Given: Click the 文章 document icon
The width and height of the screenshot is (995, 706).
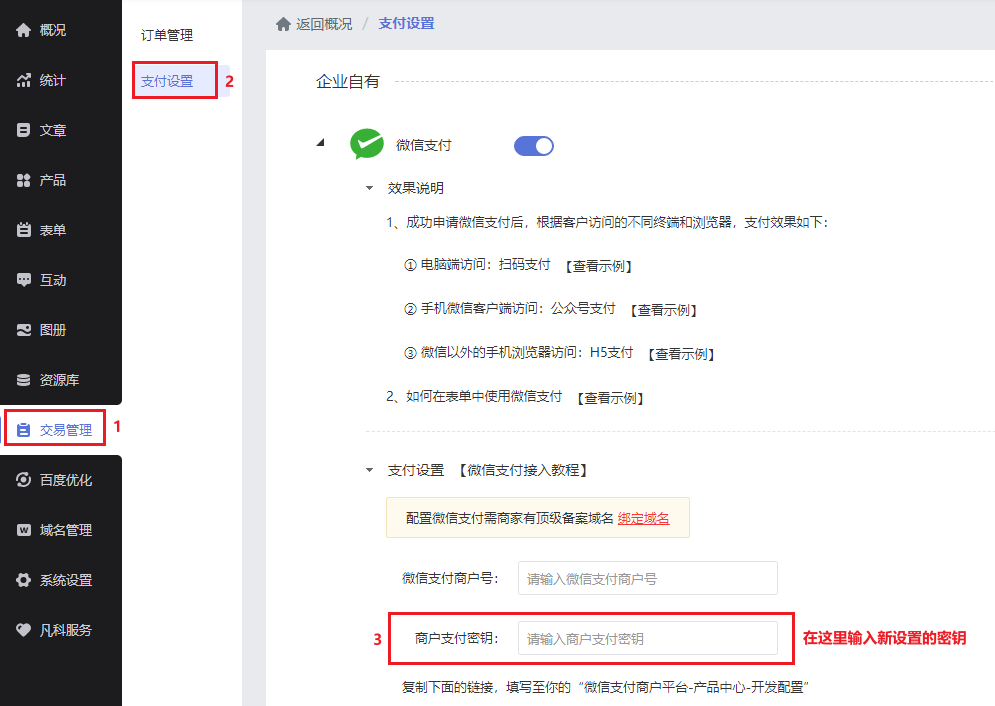Looking at the screenshot, I should coord(23,130).
